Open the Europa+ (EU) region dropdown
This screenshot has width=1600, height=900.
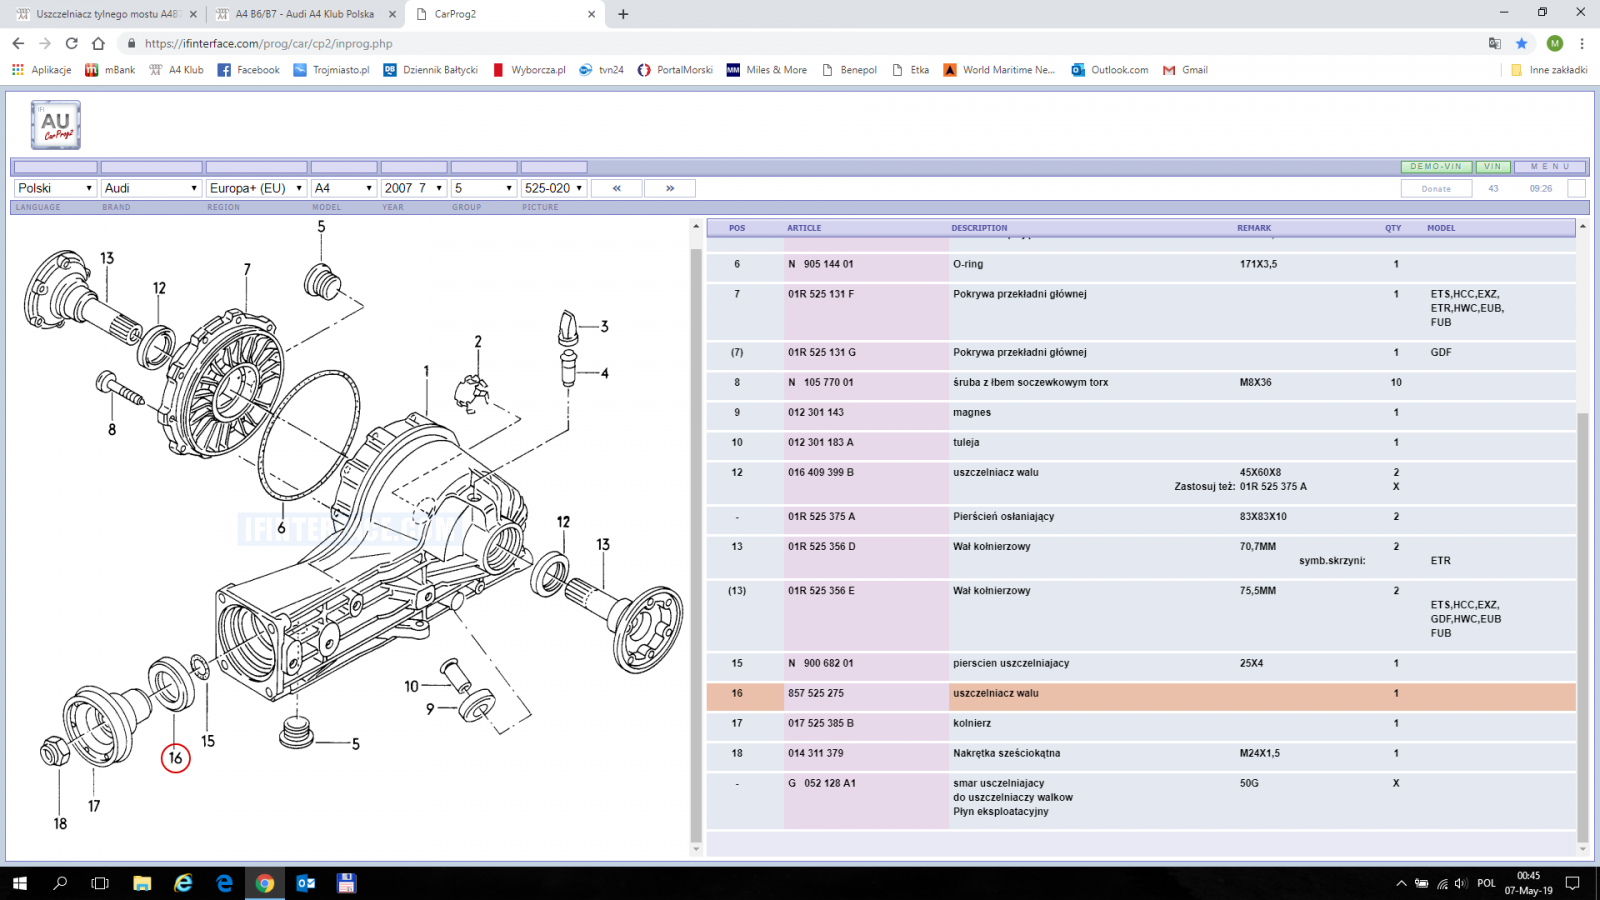tap(256, 188)
